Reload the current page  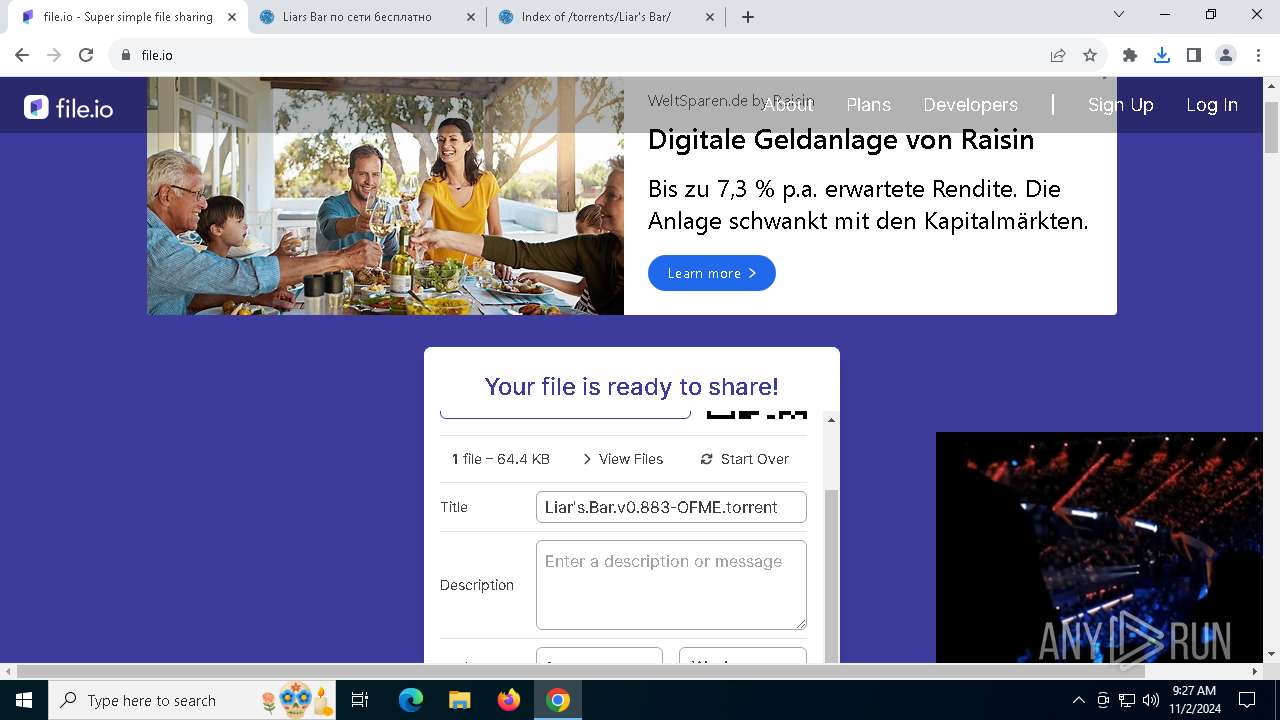(86, 55)
